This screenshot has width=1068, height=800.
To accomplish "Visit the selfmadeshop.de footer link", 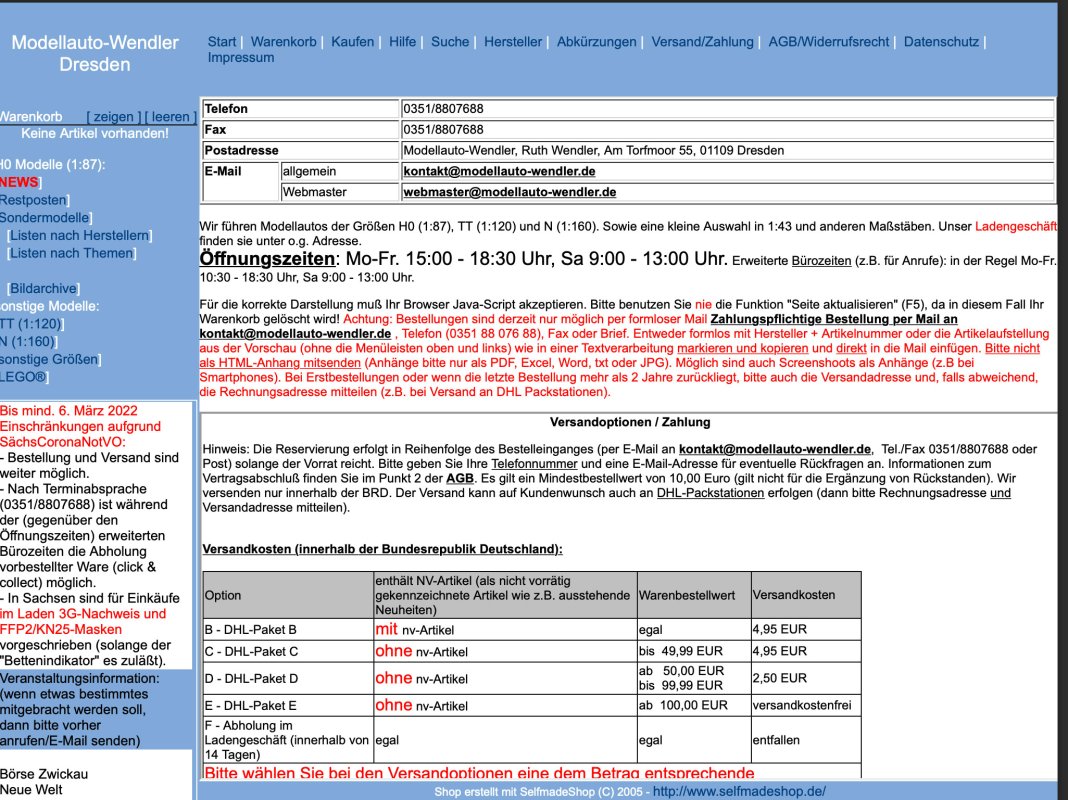I will coord(739,791).
